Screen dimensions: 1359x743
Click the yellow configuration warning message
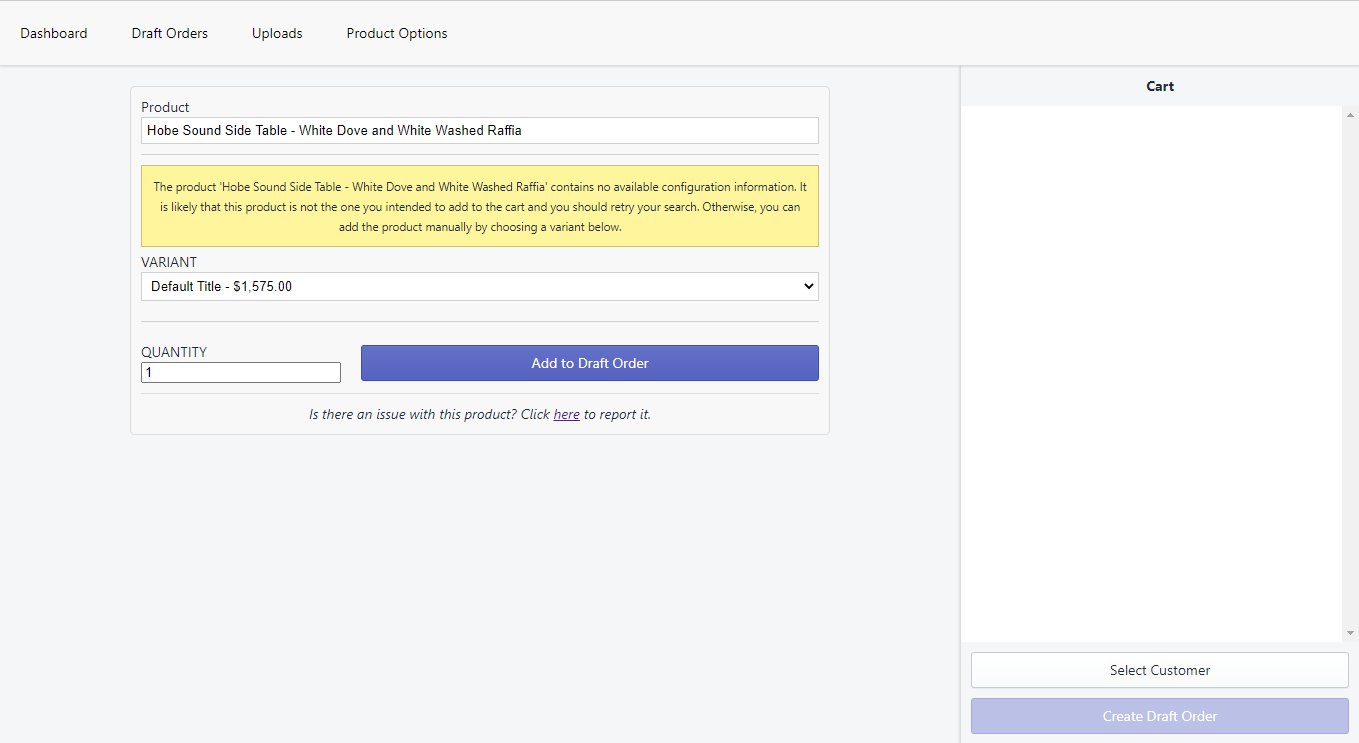479,206
